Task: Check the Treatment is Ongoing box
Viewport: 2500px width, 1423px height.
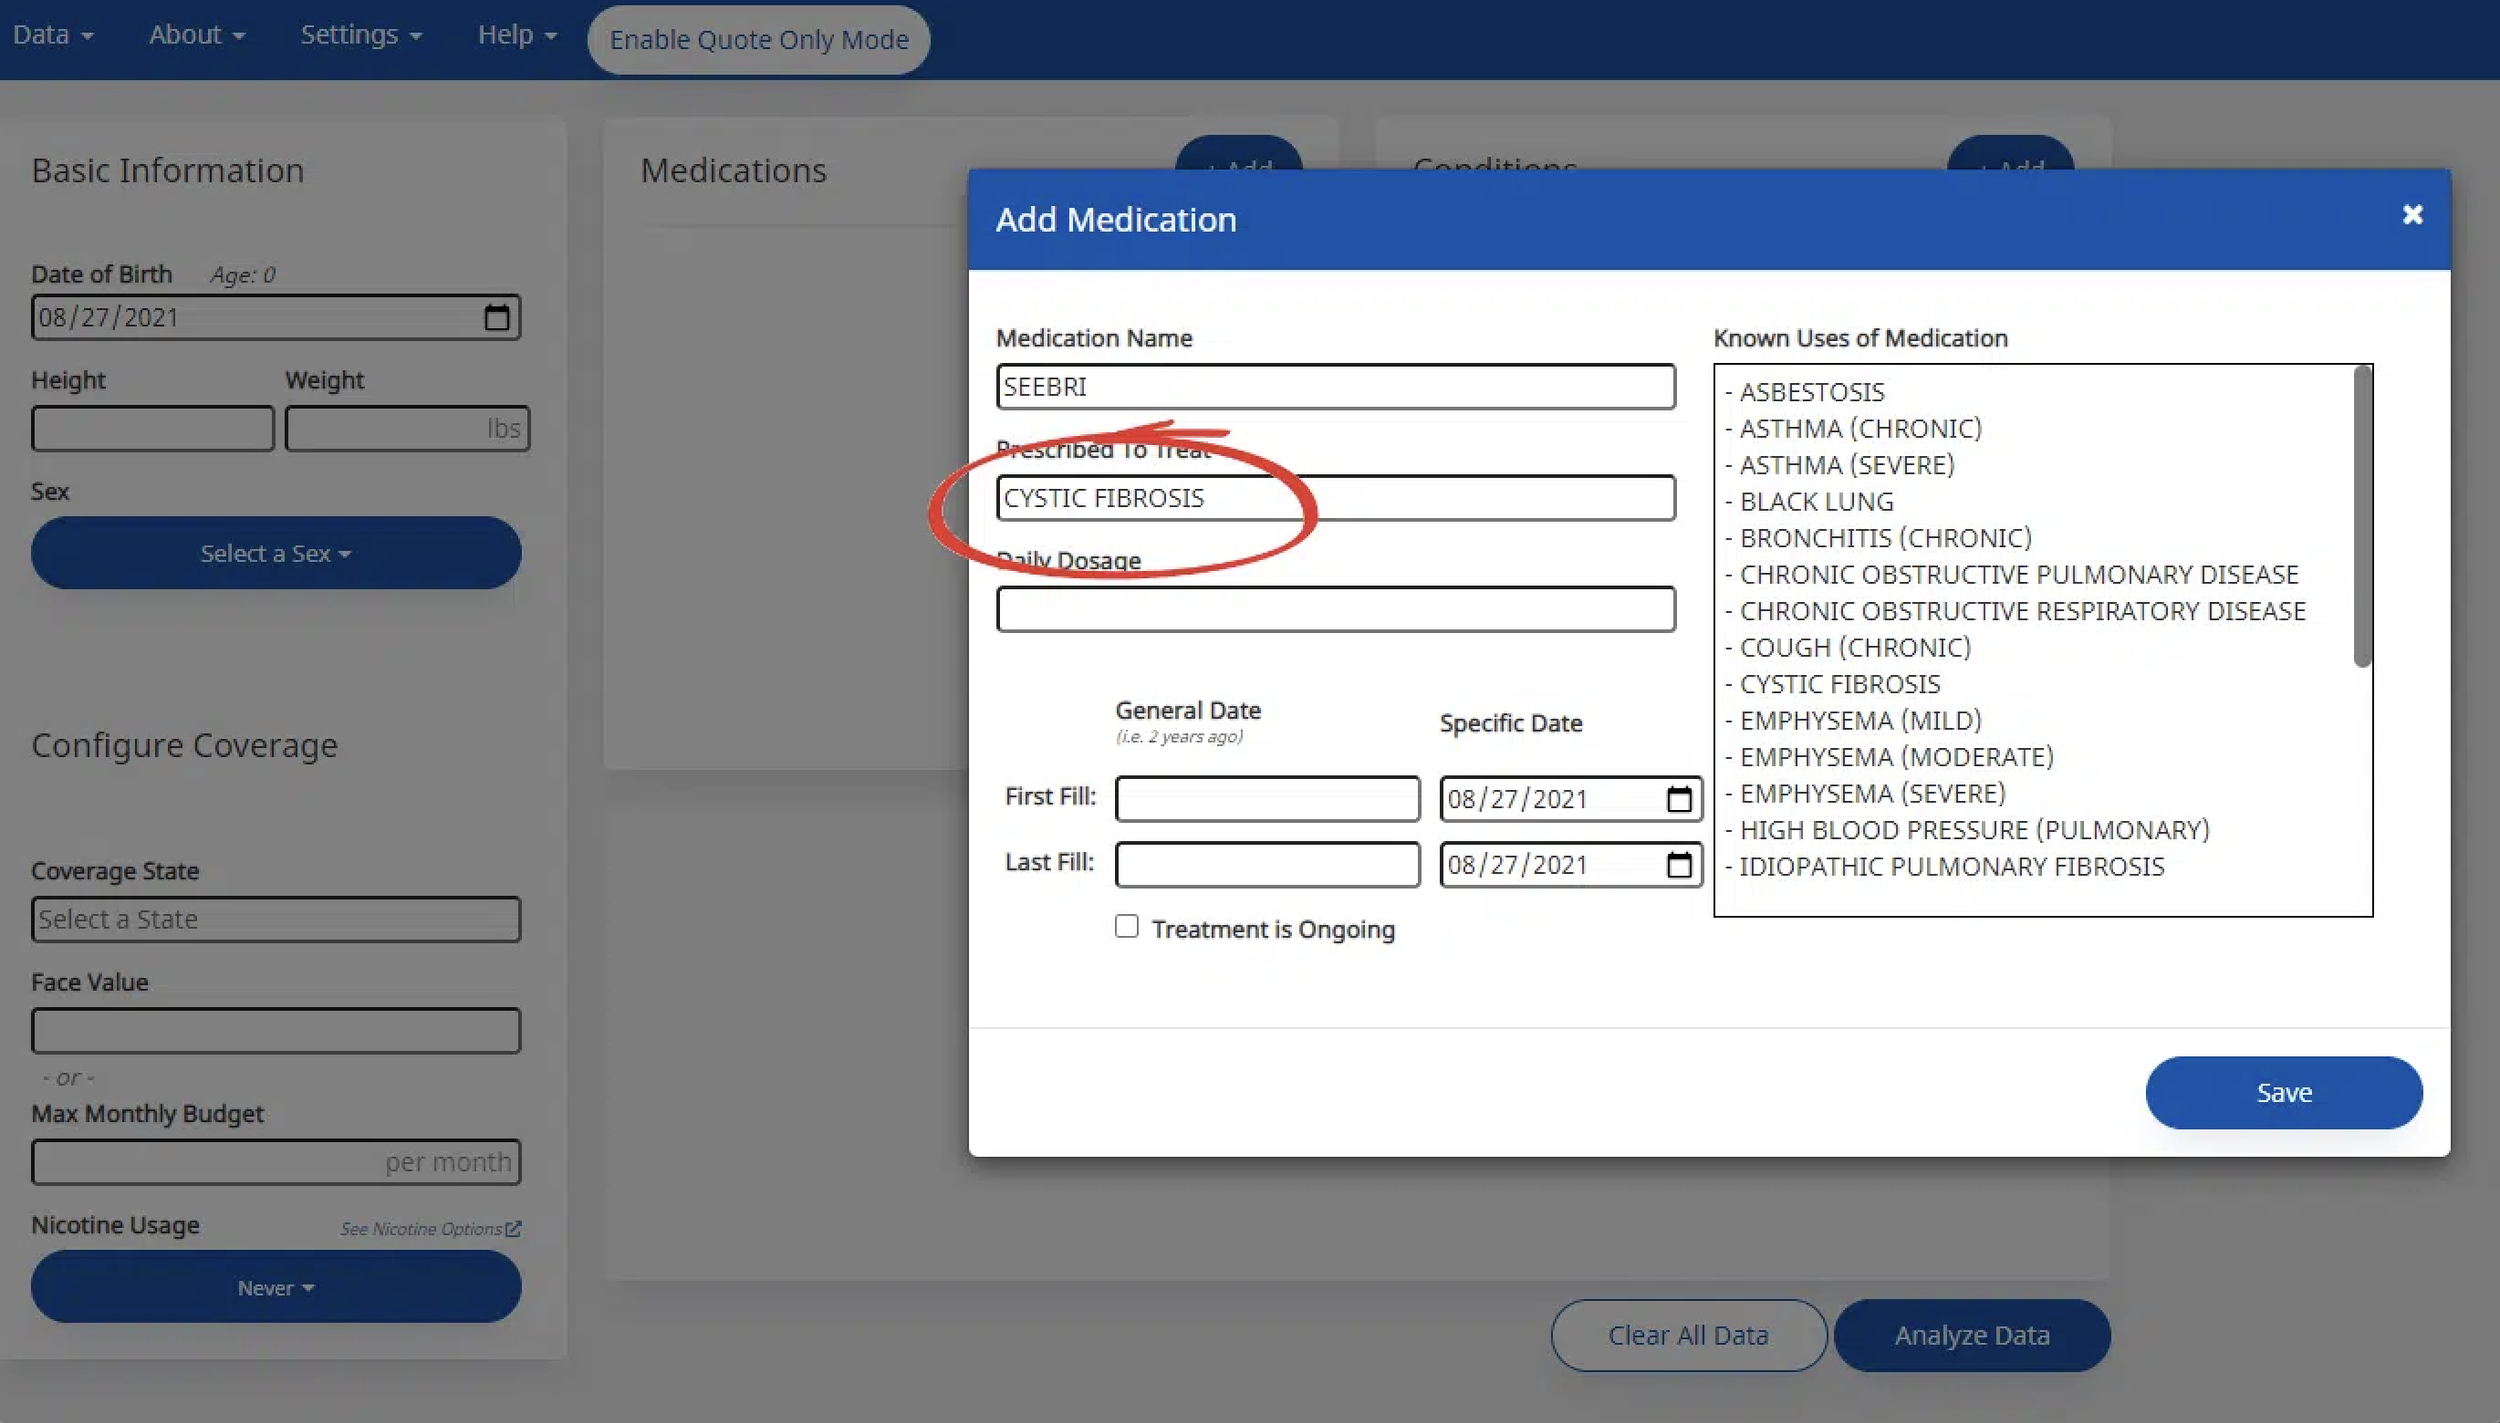Action: [1127, 927]
